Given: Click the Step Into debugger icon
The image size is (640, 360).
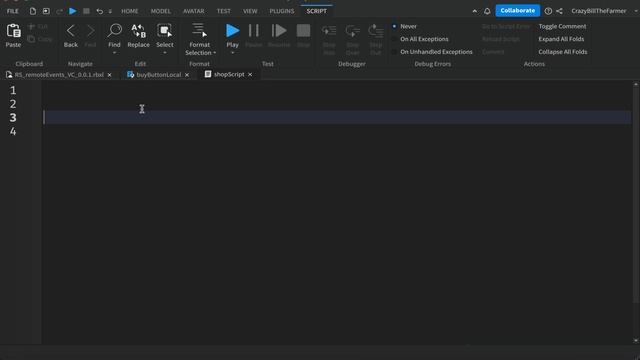Looking at the screenshot, I should tap(329, 31).
